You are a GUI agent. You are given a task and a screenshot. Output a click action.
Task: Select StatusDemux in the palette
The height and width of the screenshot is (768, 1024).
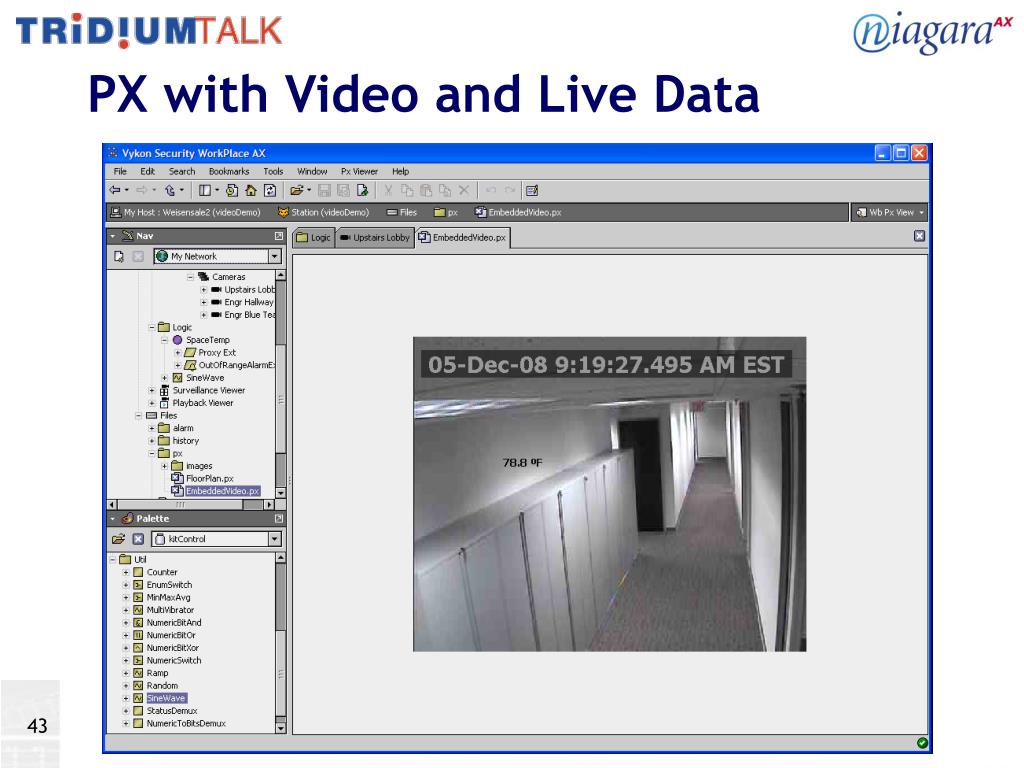[165, 711]
